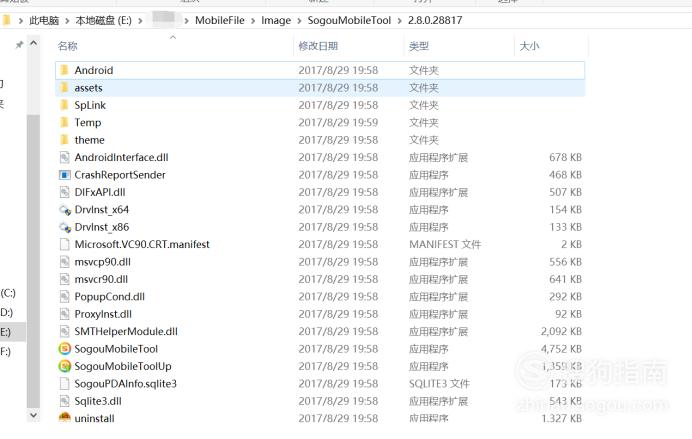Expand the SogouMobileTool breadcrumb chevron
The image size is (692, 439).
coord(399,20)
